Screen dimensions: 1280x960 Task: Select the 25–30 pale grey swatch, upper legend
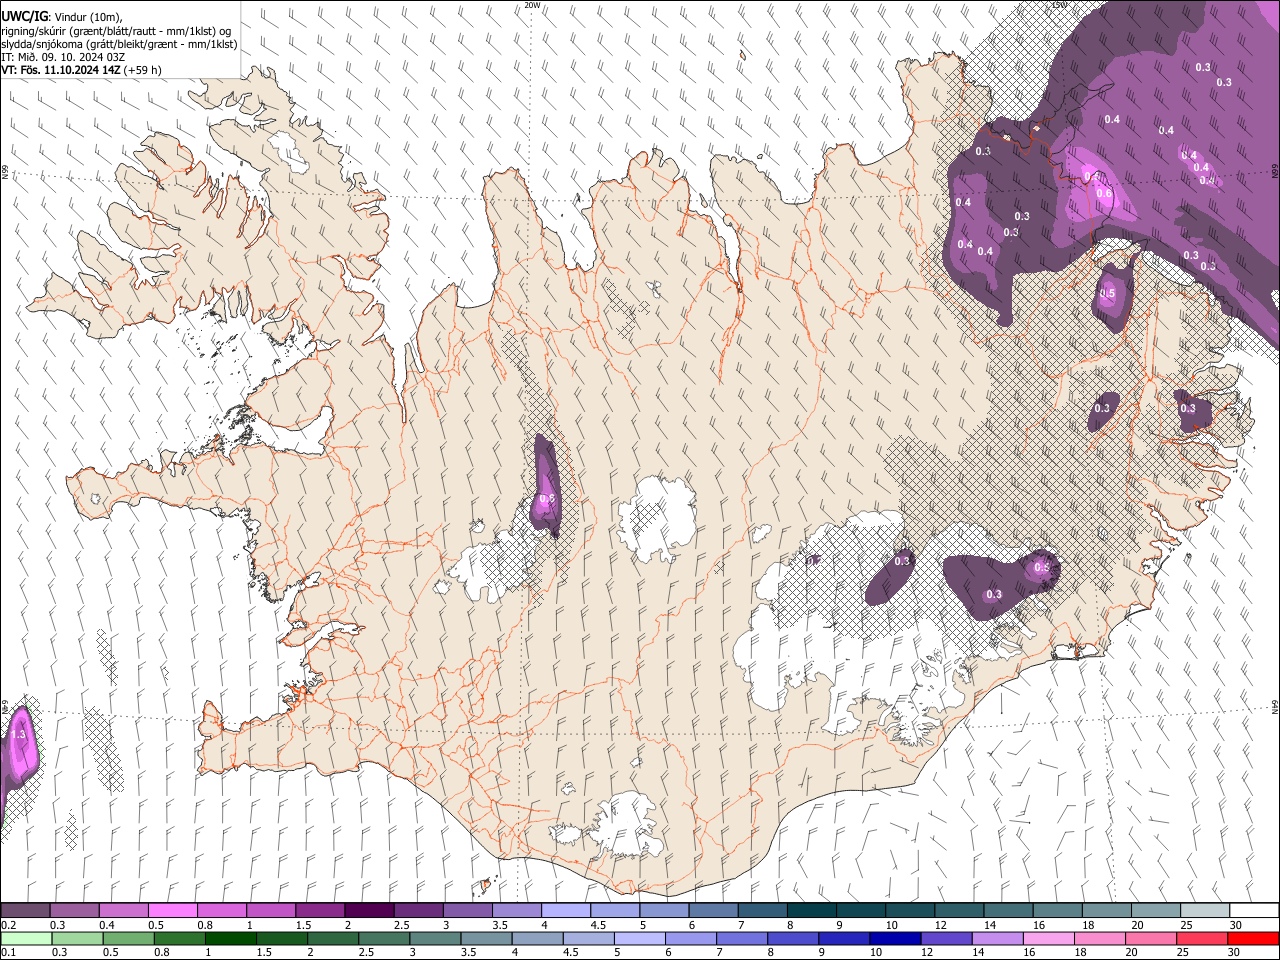point(1205,911)
